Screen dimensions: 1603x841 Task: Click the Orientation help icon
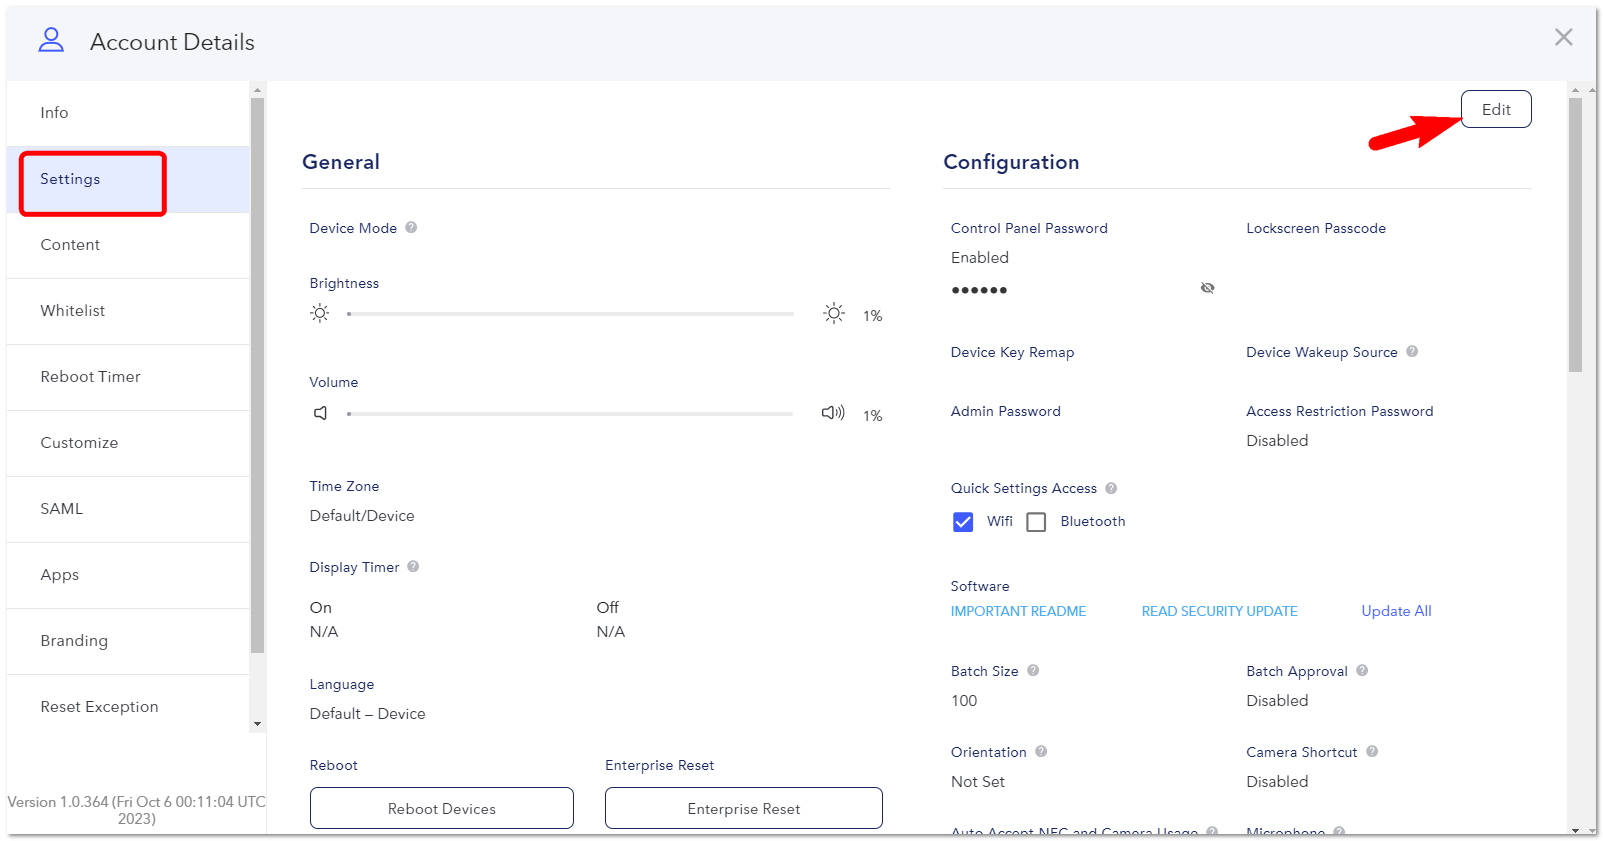1041,752
